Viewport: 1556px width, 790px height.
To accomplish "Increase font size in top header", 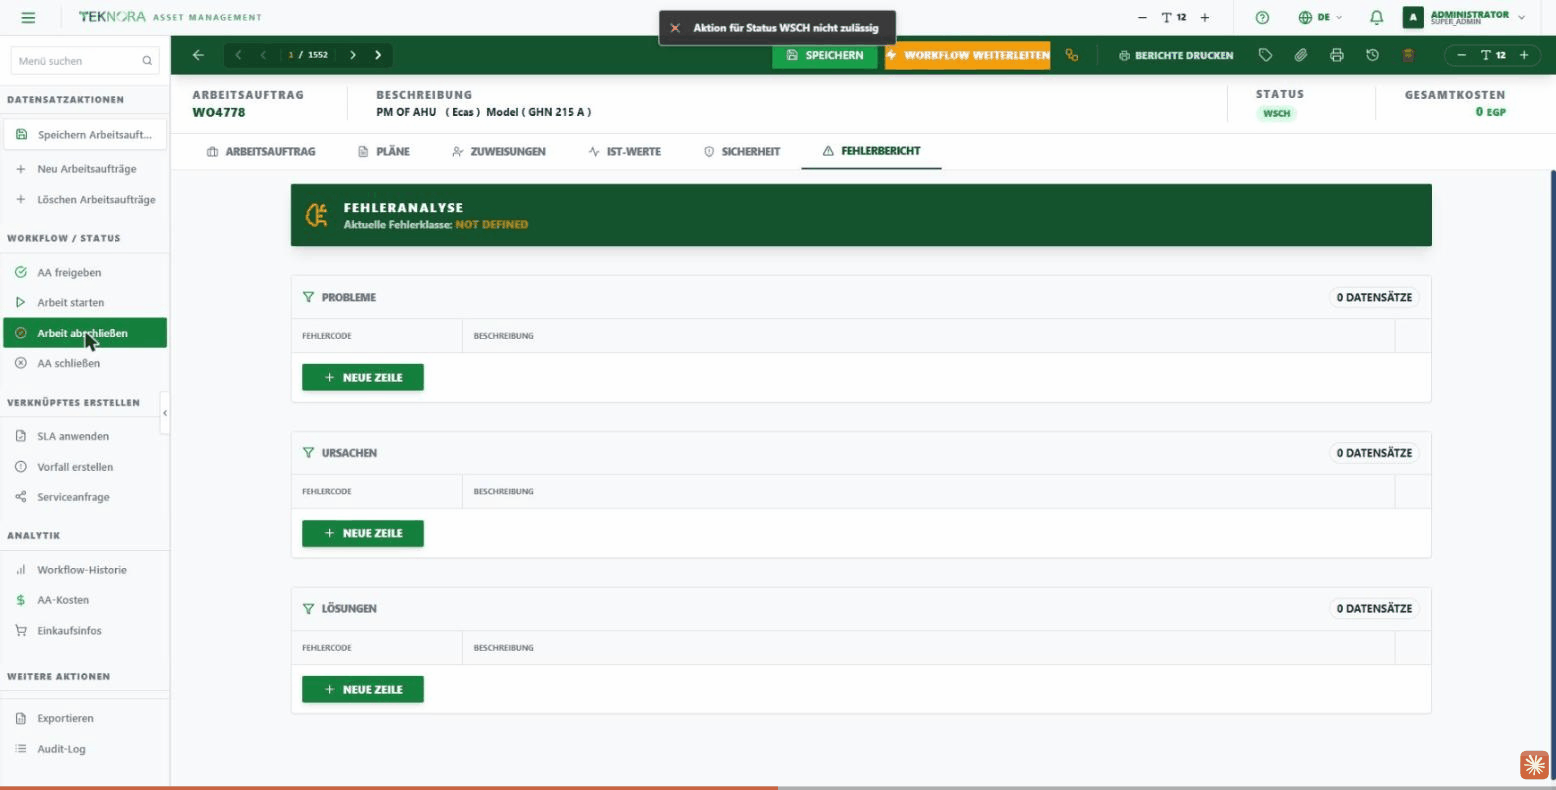I will click(1204, 17).
